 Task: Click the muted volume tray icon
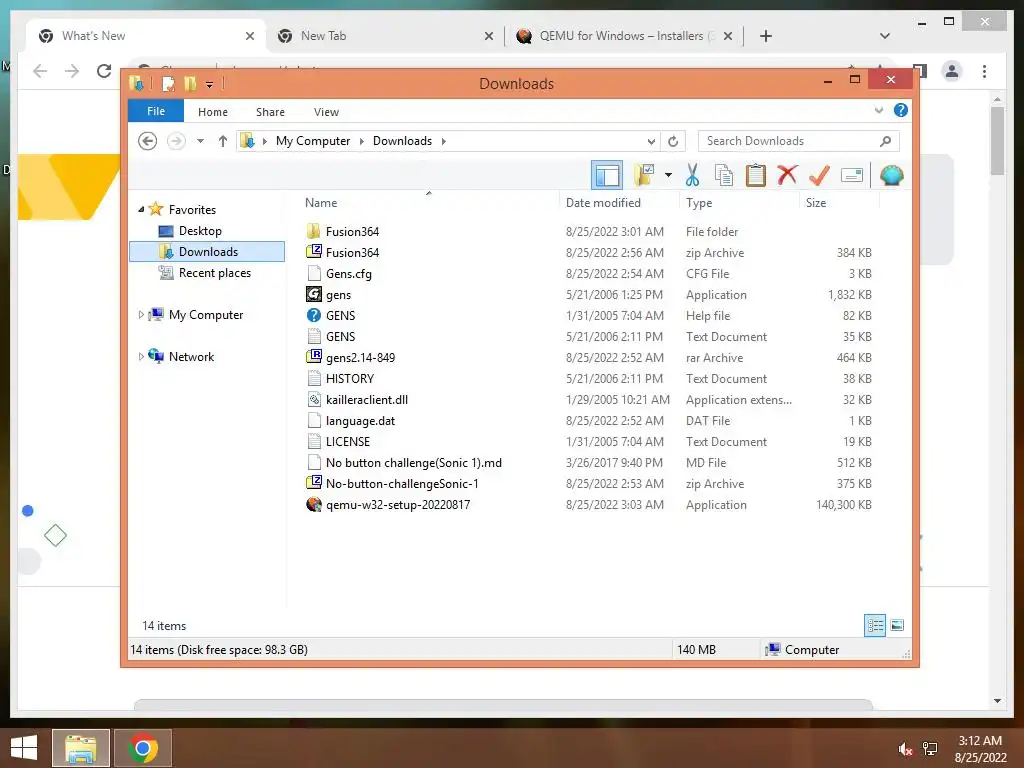tap(905, 749)
